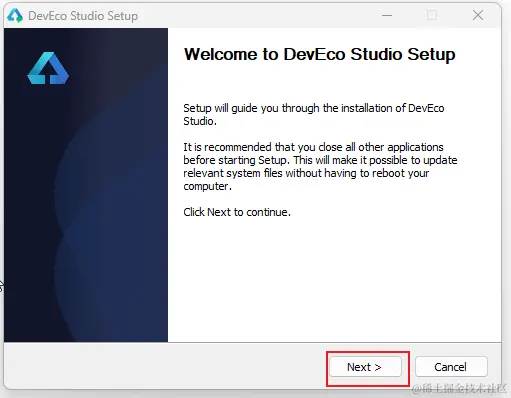
Task: Click the DevEco Studio icon in title bar
Action: pyautogui.click(x=15, y=16)
